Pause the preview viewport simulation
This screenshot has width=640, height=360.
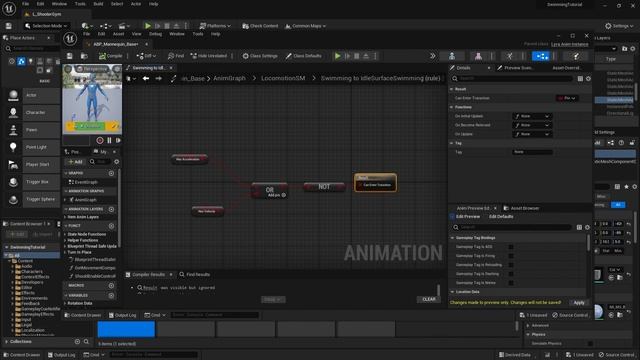[109, 140]
